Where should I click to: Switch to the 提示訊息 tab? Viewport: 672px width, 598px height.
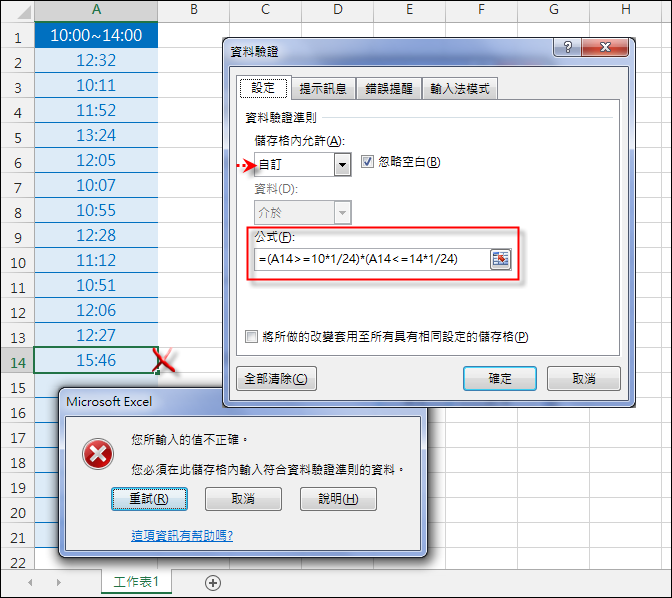323,89
